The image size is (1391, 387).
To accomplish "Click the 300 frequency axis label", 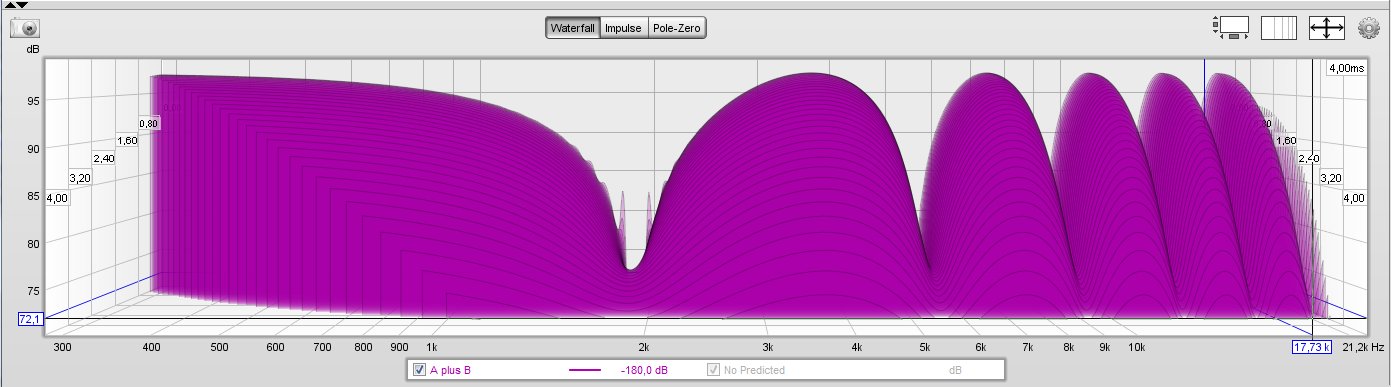I will point(62,347).
